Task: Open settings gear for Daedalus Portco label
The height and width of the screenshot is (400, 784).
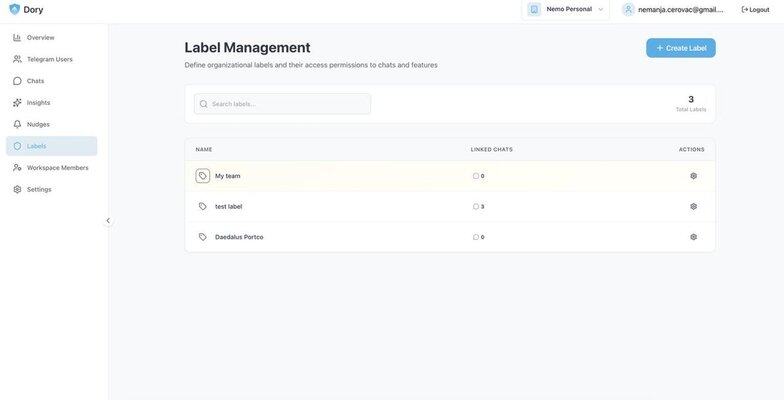Action: [x=693, y=237]
